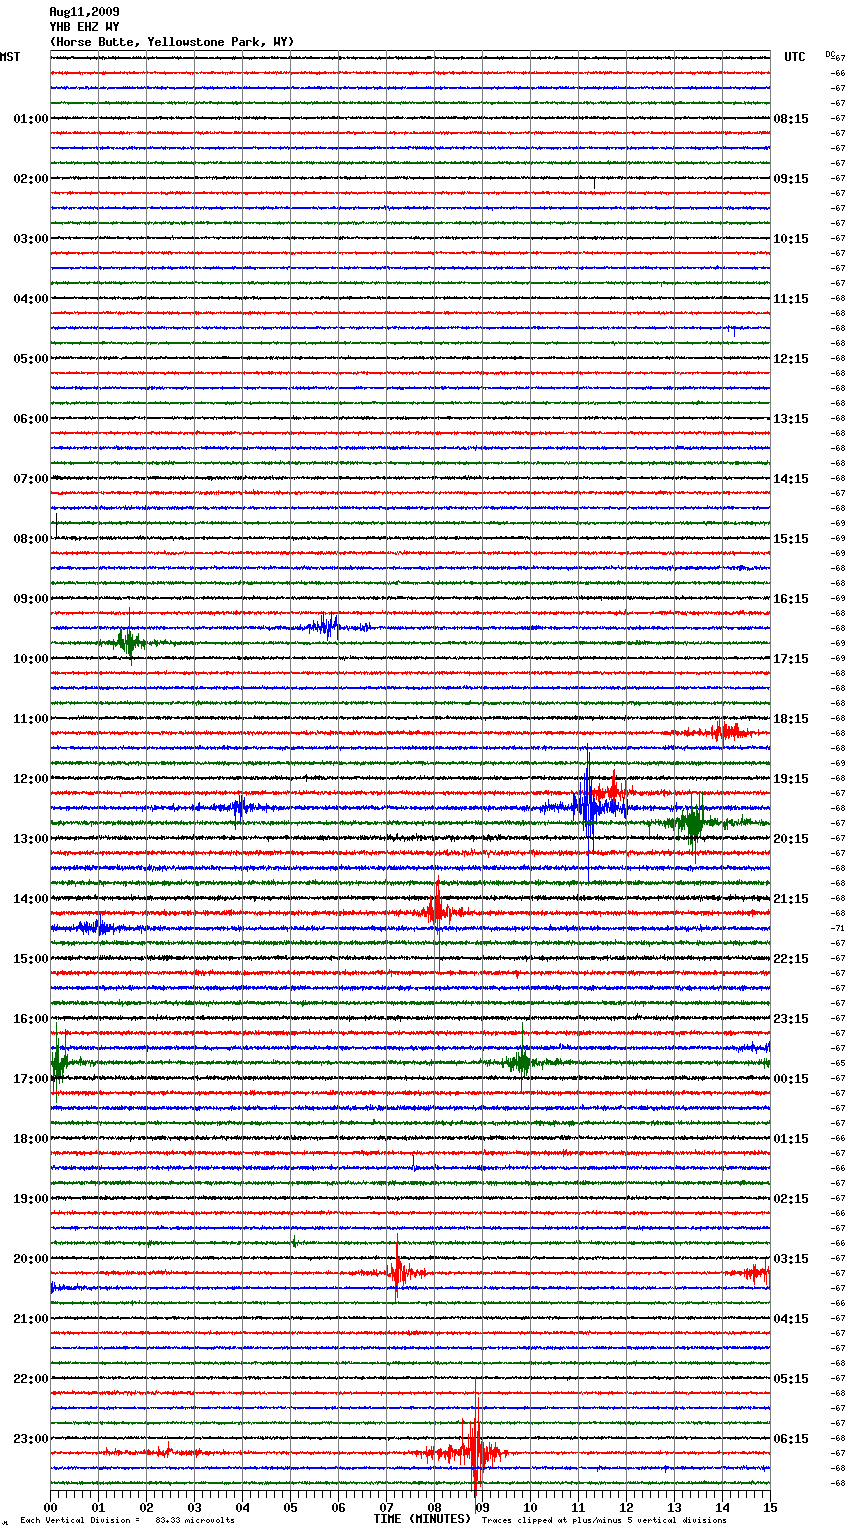Click the 12:15 UTC row label

pos(791,359)
